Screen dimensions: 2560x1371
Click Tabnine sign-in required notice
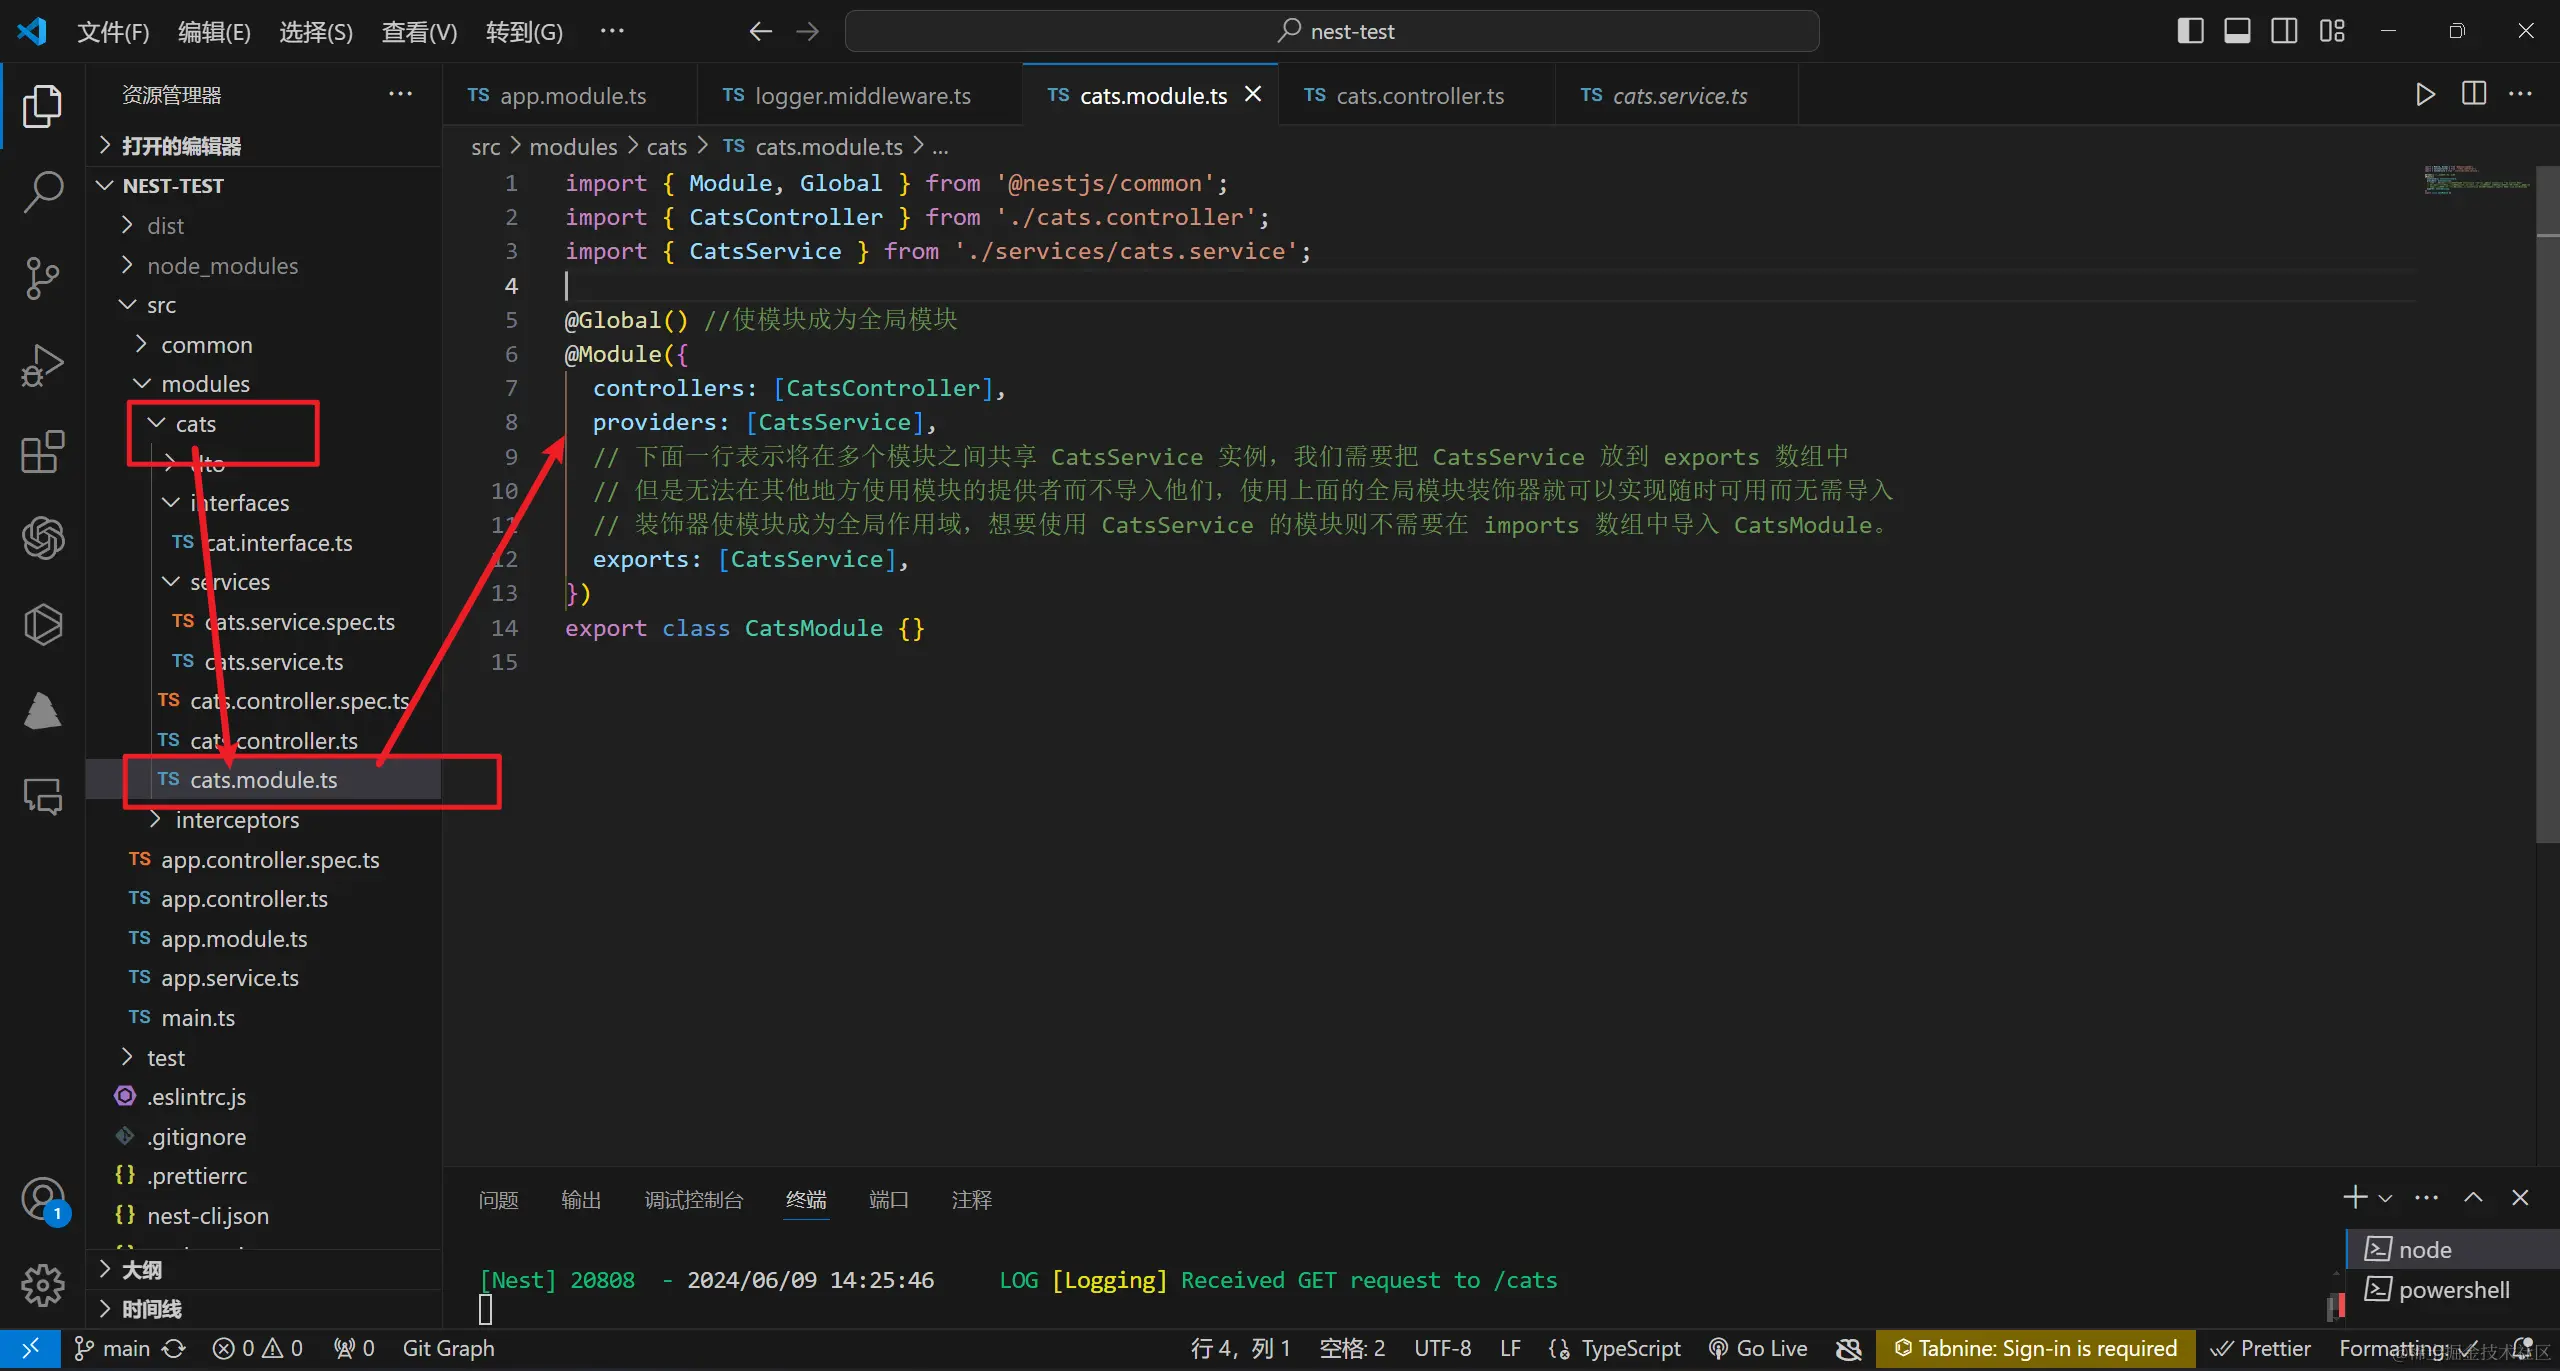coord(2035,1349)
